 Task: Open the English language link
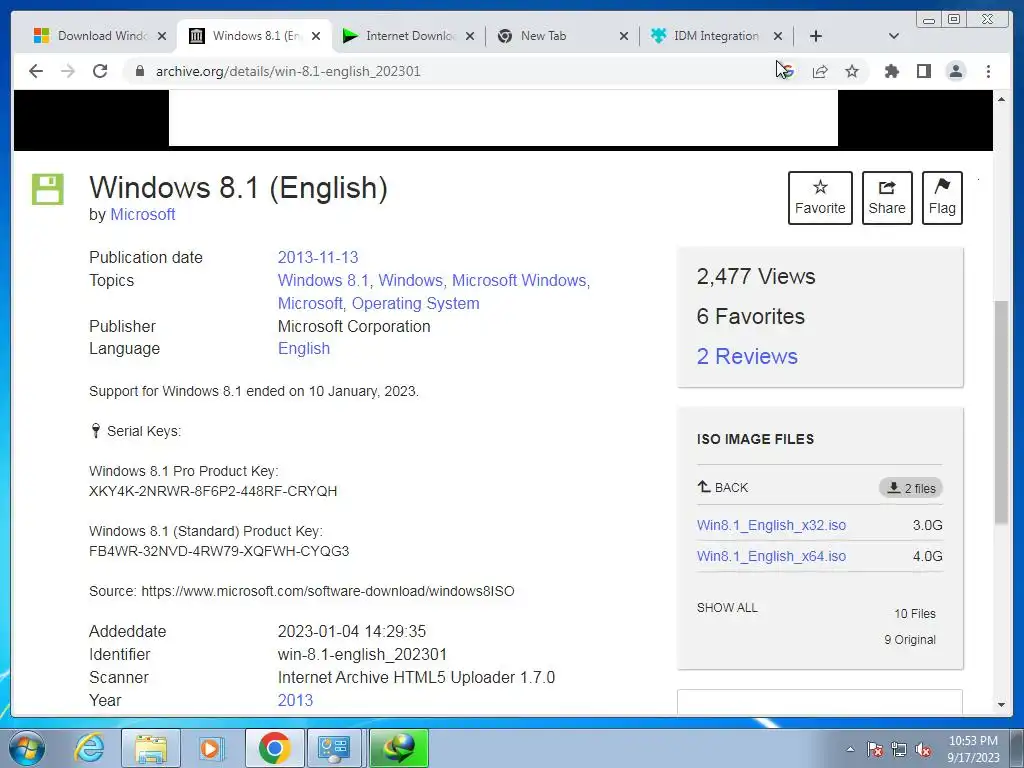pyautogui.click(x=304, y=349)
